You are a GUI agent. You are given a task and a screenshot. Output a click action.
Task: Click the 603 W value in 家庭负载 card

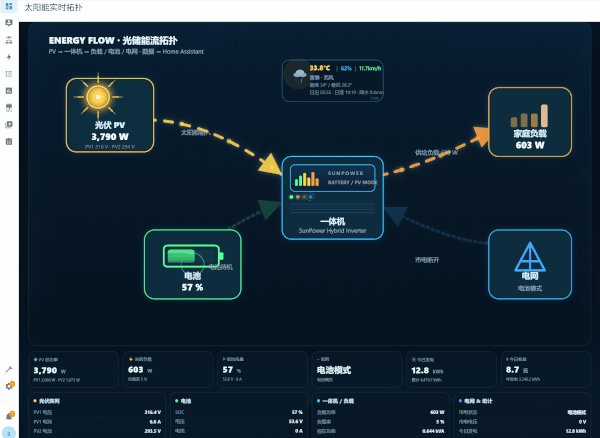530,145
